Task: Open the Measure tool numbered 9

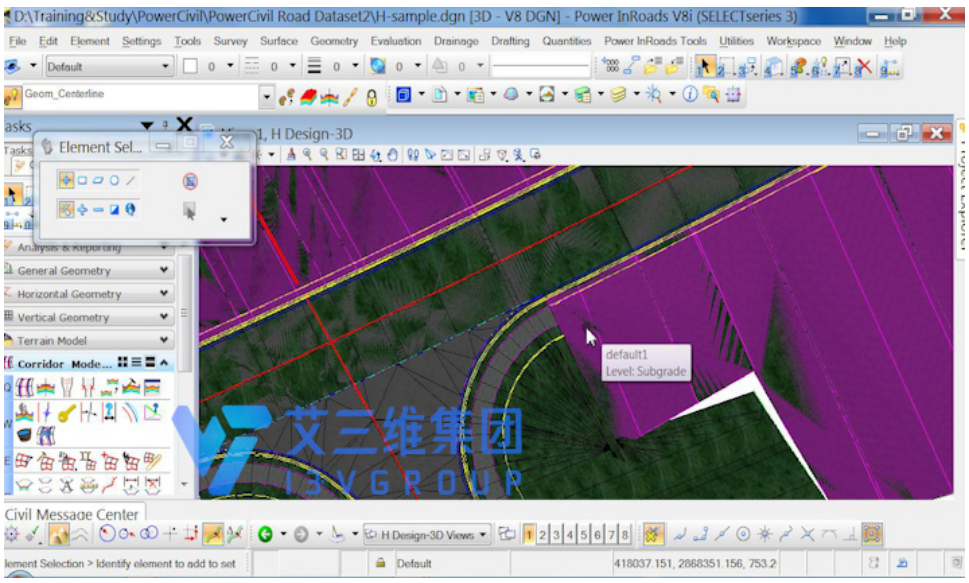Action: [x=889, y=67]
